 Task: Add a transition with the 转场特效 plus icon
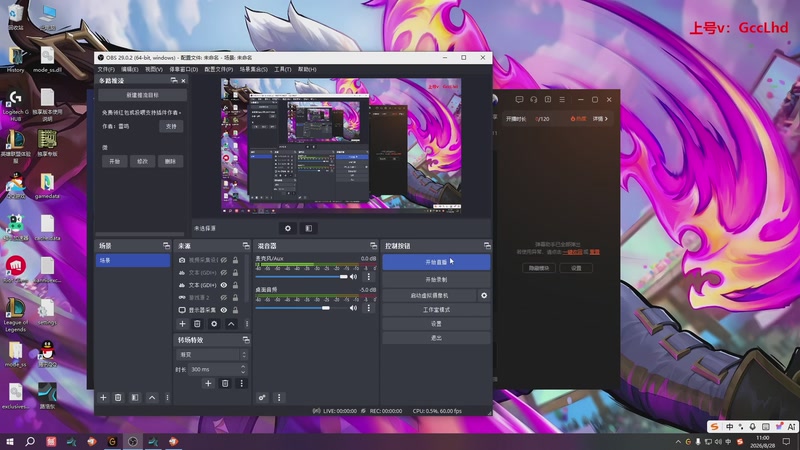click(208, 383)
